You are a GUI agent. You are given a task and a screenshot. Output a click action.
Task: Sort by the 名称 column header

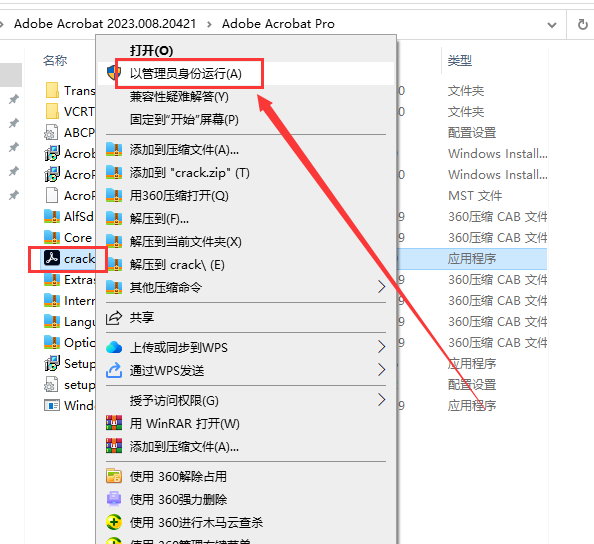[55, 61]
